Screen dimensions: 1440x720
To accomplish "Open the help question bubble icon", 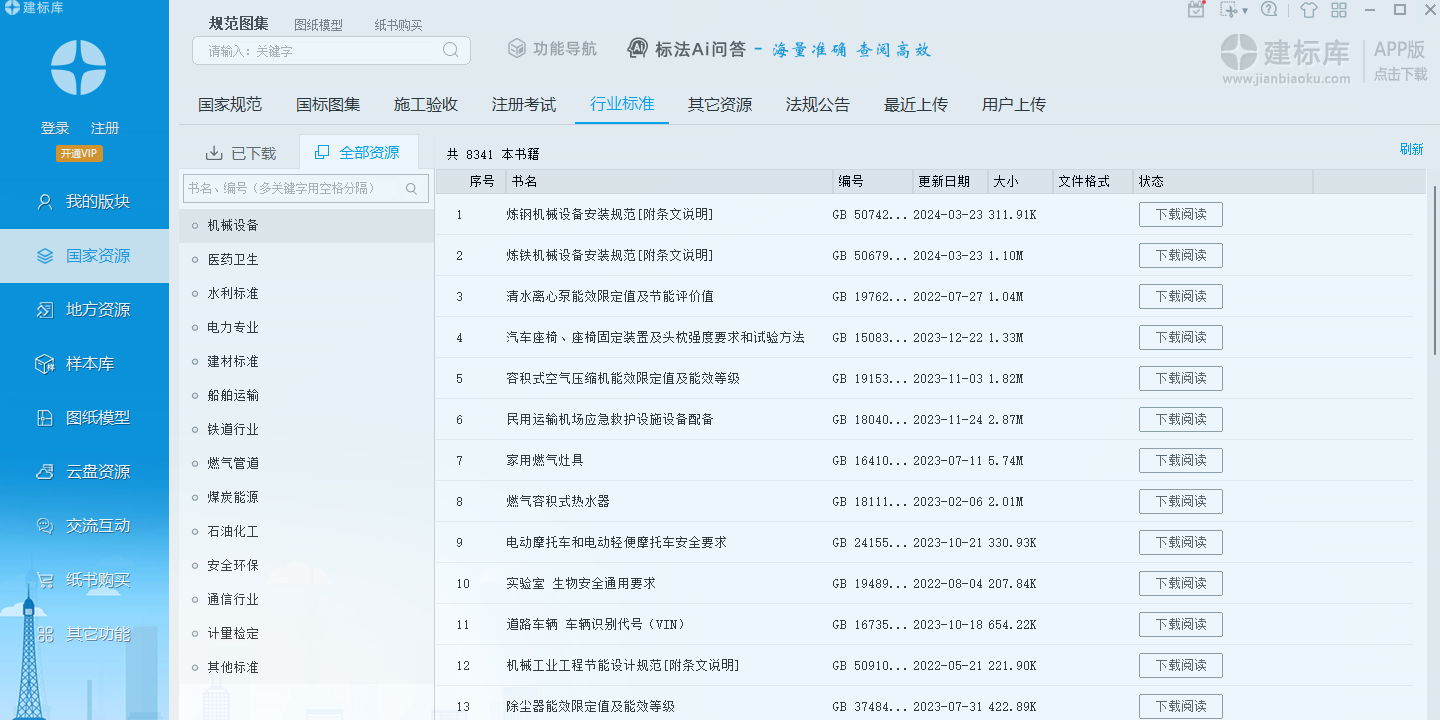I will pyautogui.click(x=1269, y=10).
